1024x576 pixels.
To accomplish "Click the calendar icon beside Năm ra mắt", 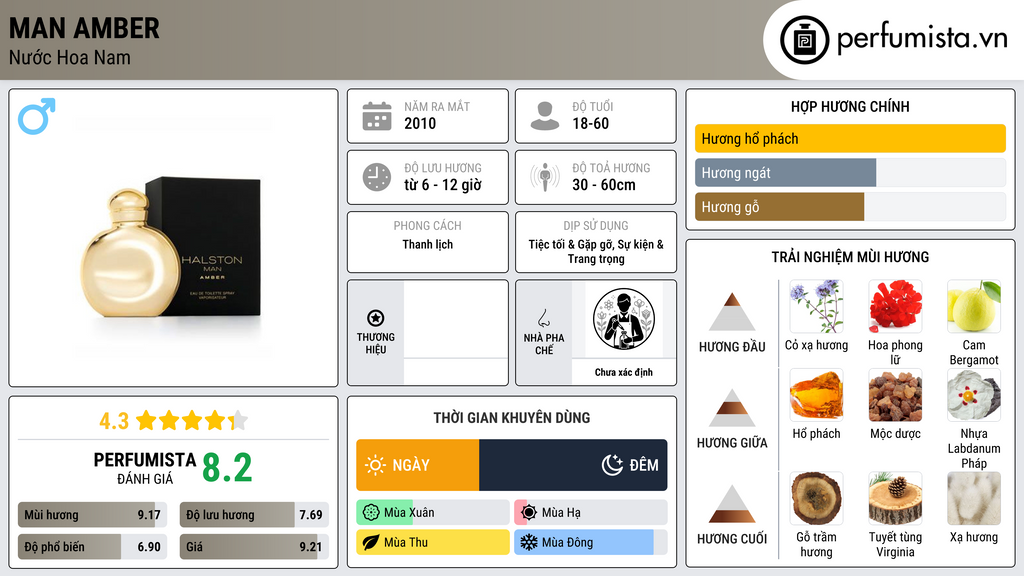I will click(x=377, y=116).
